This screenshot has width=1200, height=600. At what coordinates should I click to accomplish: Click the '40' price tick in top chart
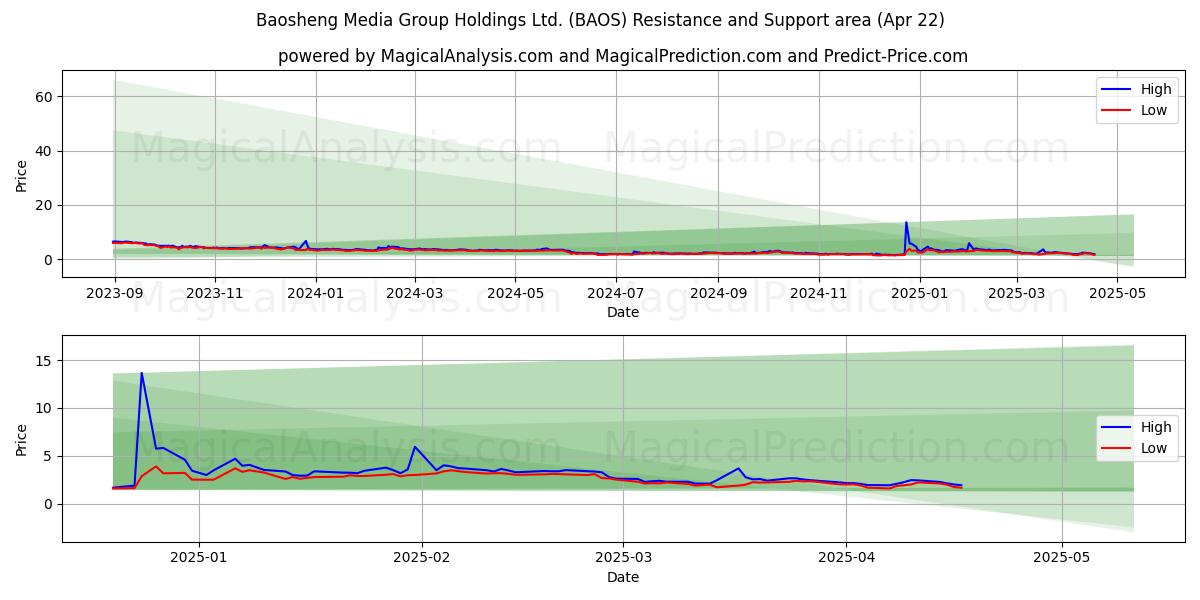[x=46, y=151]
